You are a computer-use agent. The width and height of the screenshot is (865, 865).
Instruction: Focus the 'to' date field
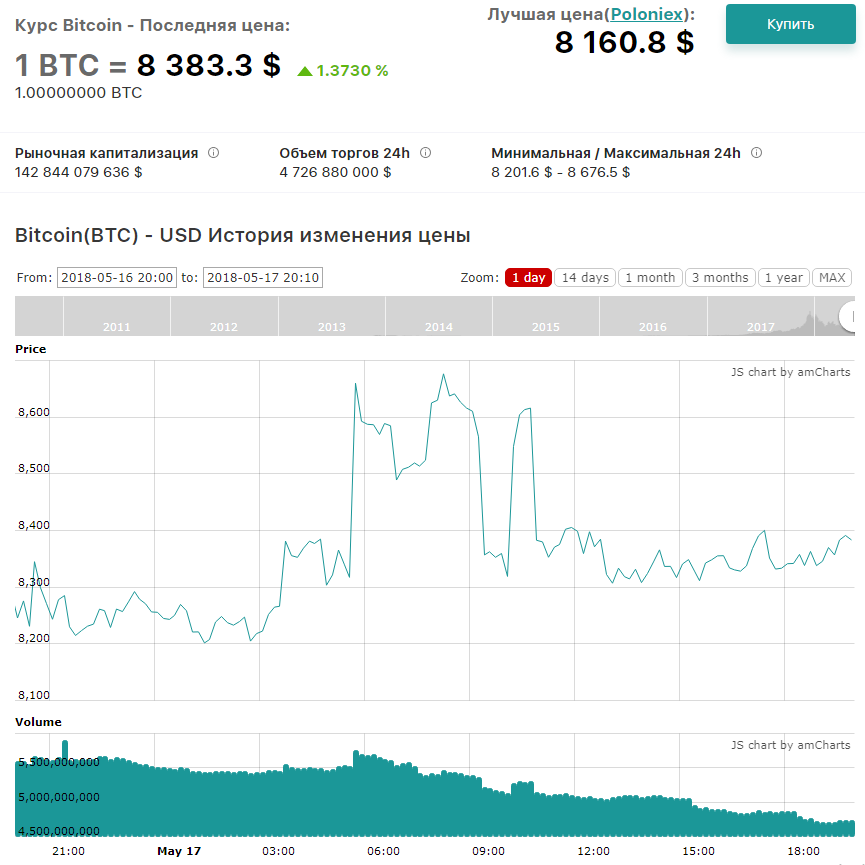point(263,277)
